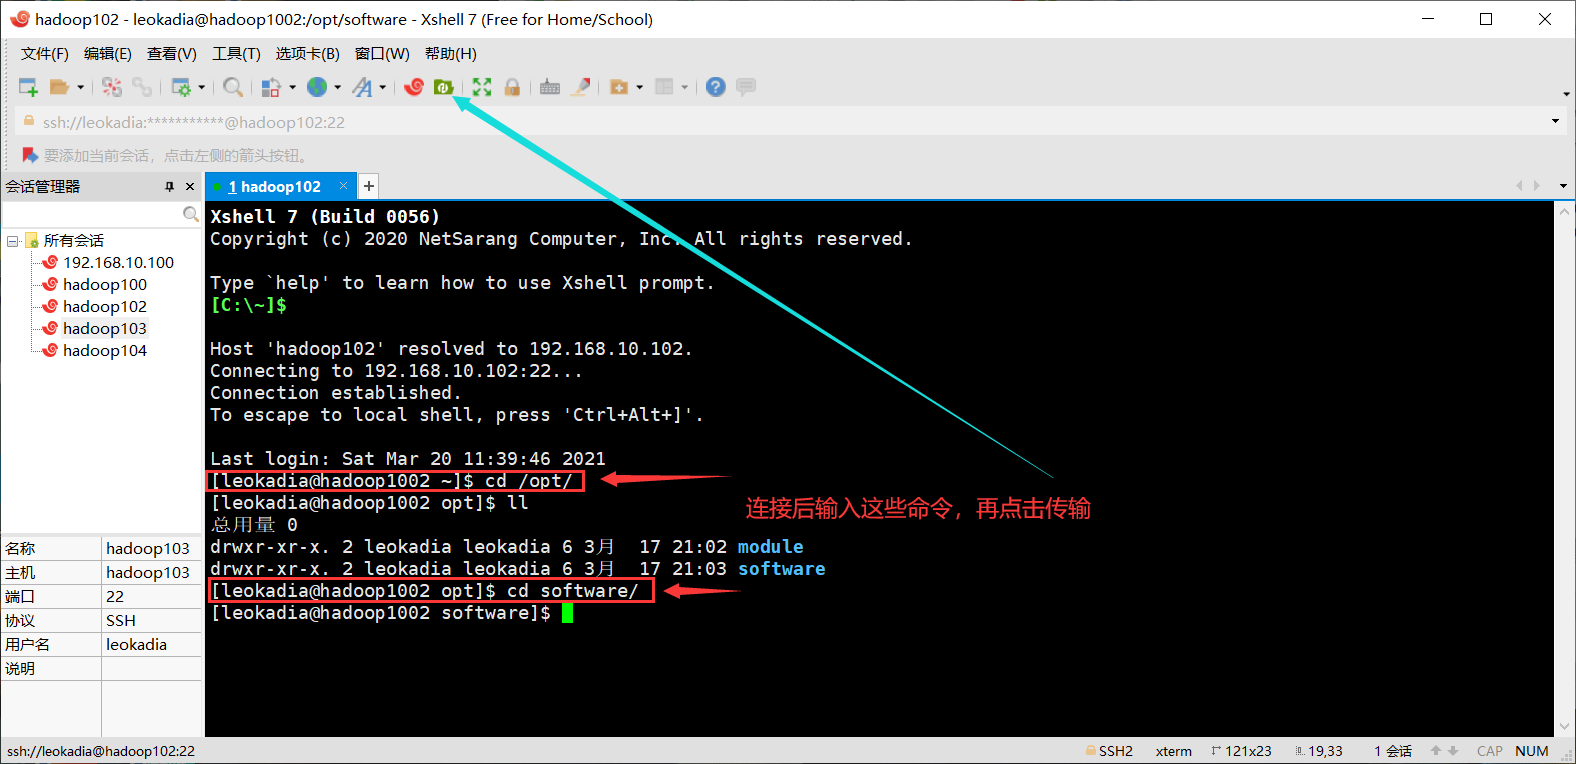Click the red Xshell swirl icon
This screenshot has height=764, width=1576.
coord(414,87)
